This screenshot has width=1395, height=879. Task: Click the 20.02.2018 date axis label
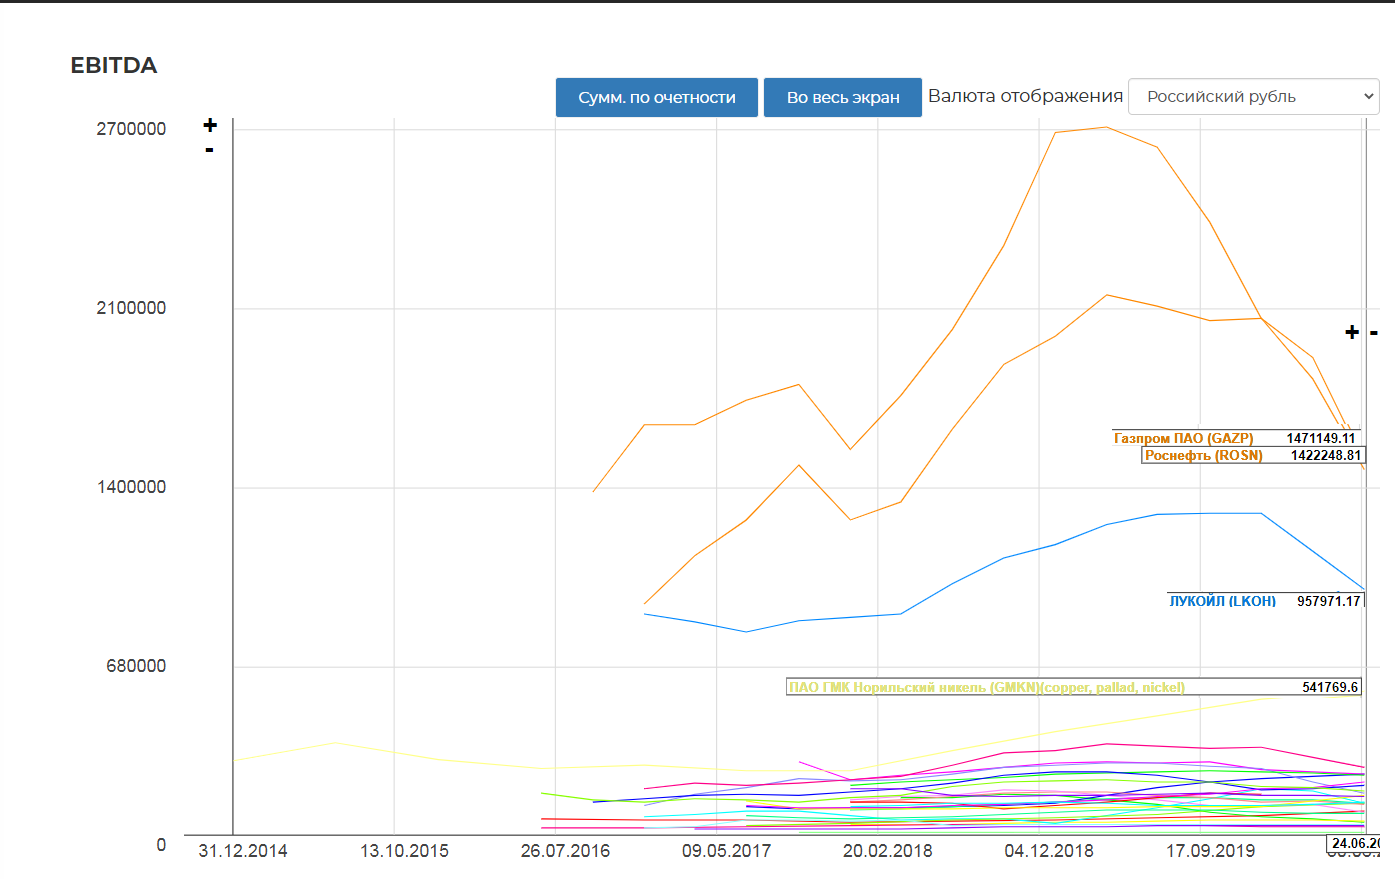point(888,851)
